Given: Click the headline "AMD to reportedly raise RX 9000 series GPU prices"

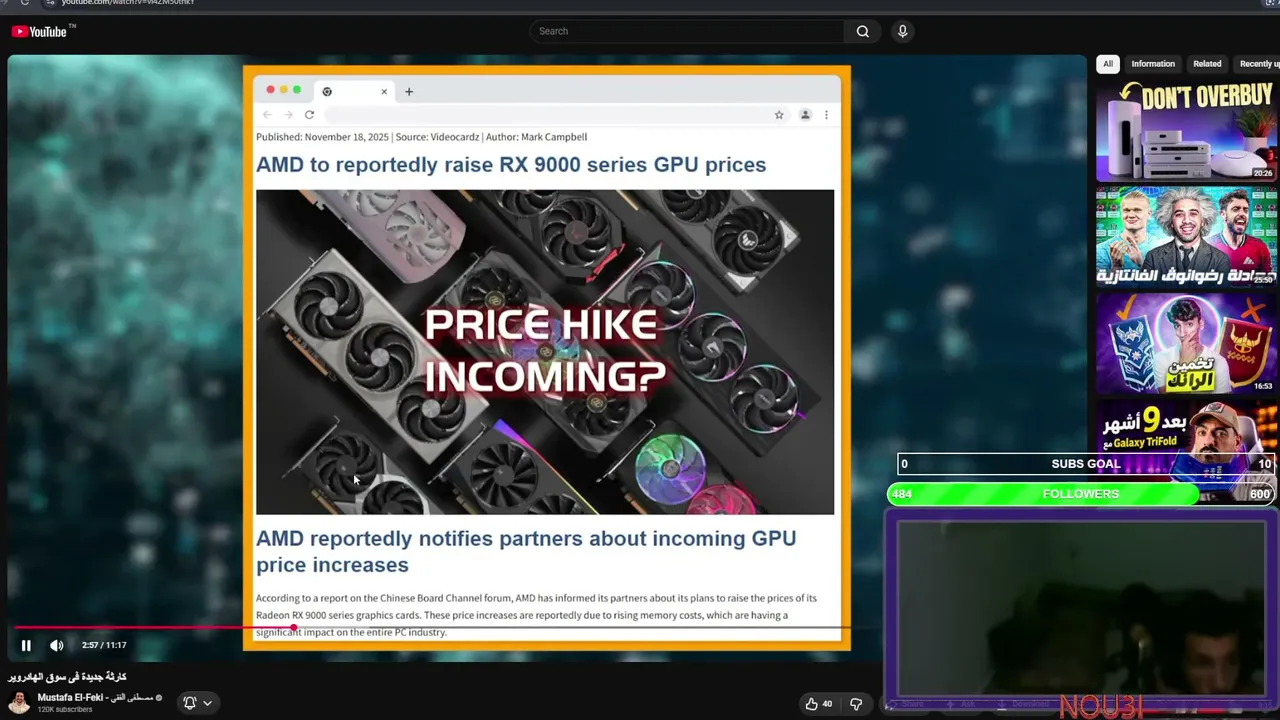Looking at the screenshot, I should (x=511, y=165).
